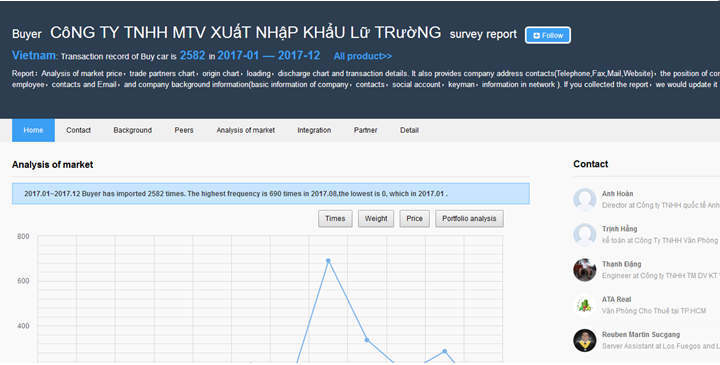Click Reuben Martin Sucgang's profile photo
Image resolution: width=720 pixels, height=365 pixels.
585,340
